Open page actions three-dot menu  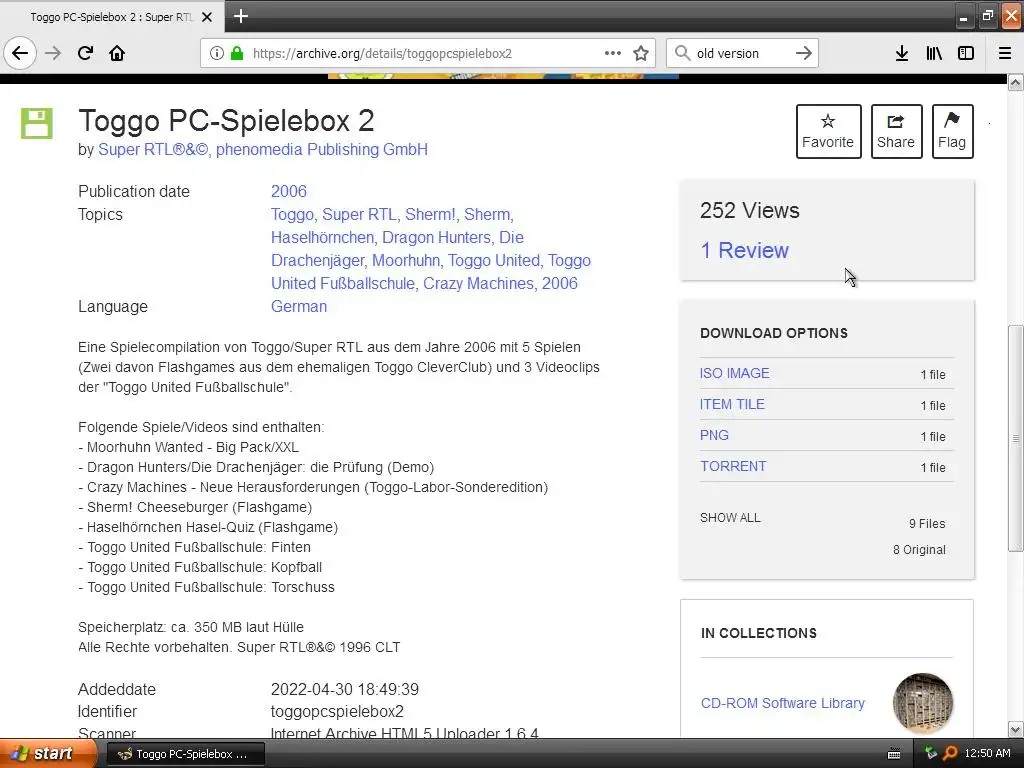point(613,53)
